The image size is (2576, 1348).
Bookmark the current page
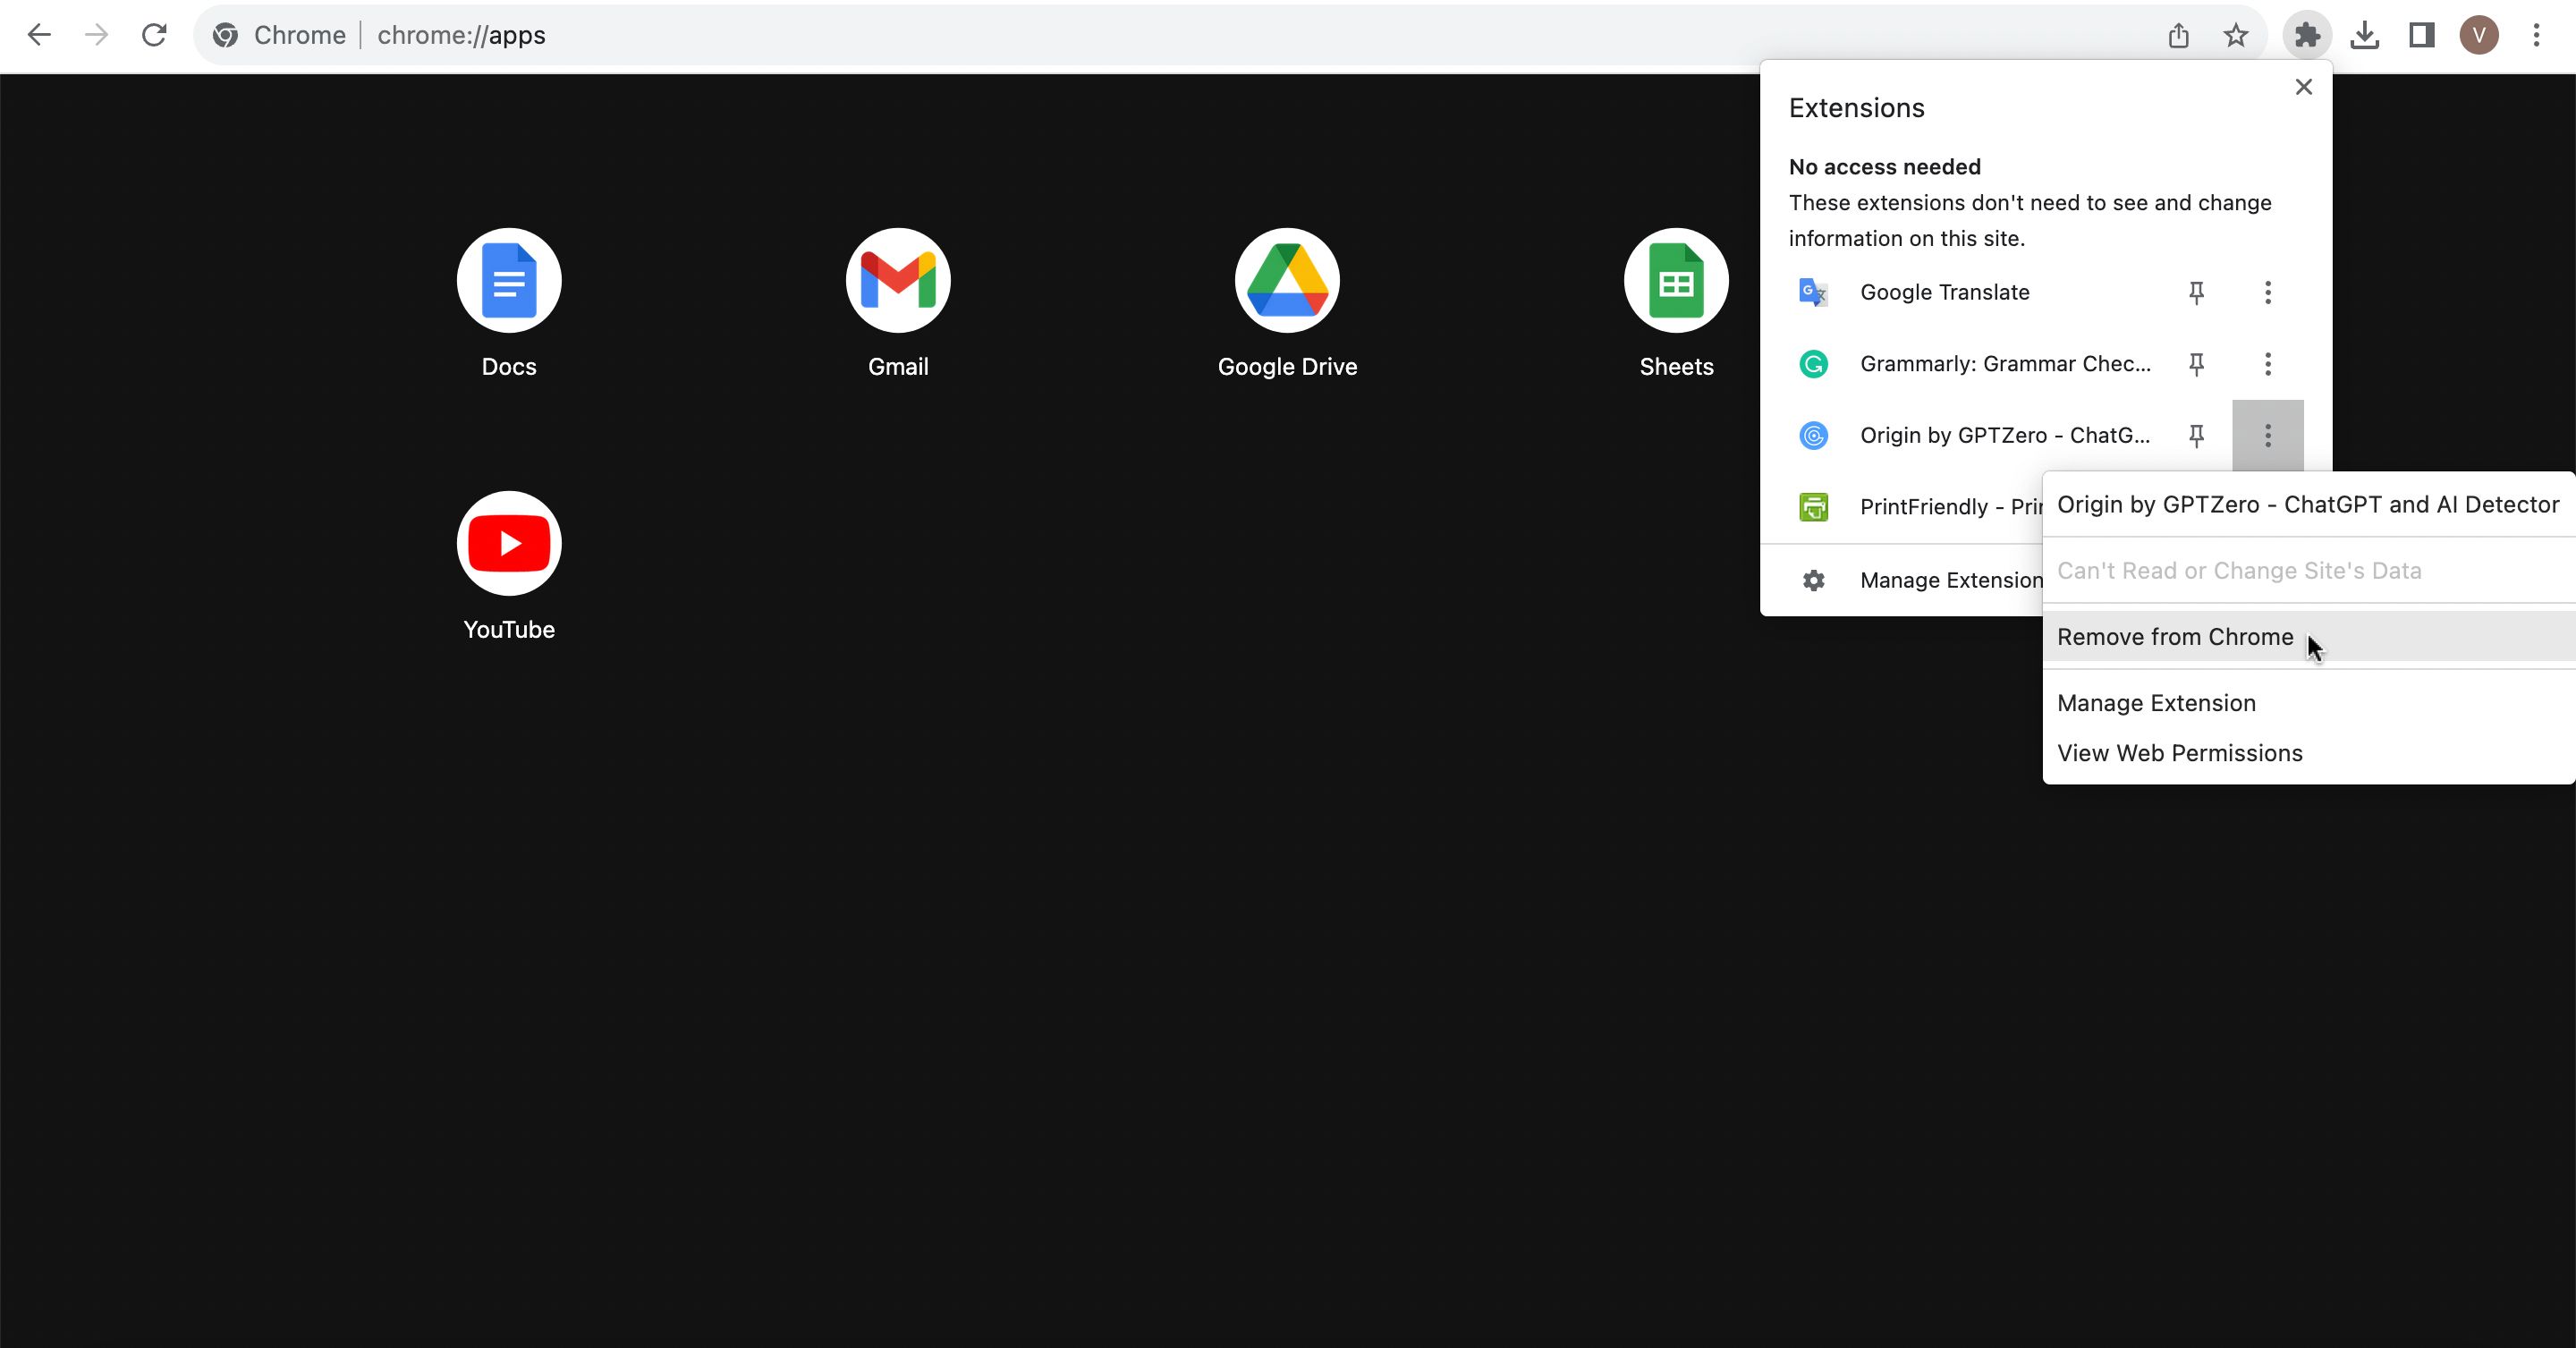pos(2237,35)
